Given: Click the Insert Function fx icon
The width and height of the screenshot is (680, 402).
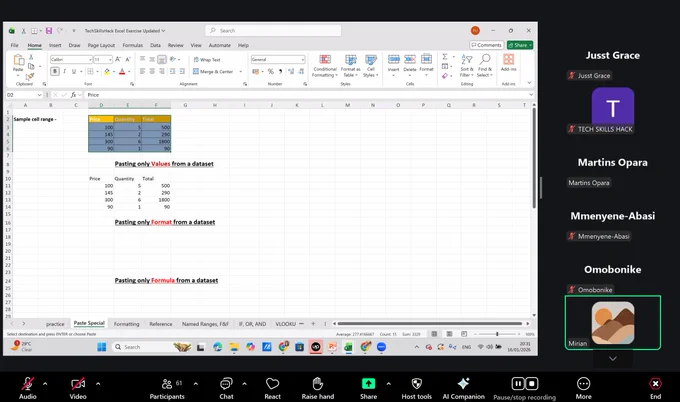Looking at the screenshot, I should (74, 95).
